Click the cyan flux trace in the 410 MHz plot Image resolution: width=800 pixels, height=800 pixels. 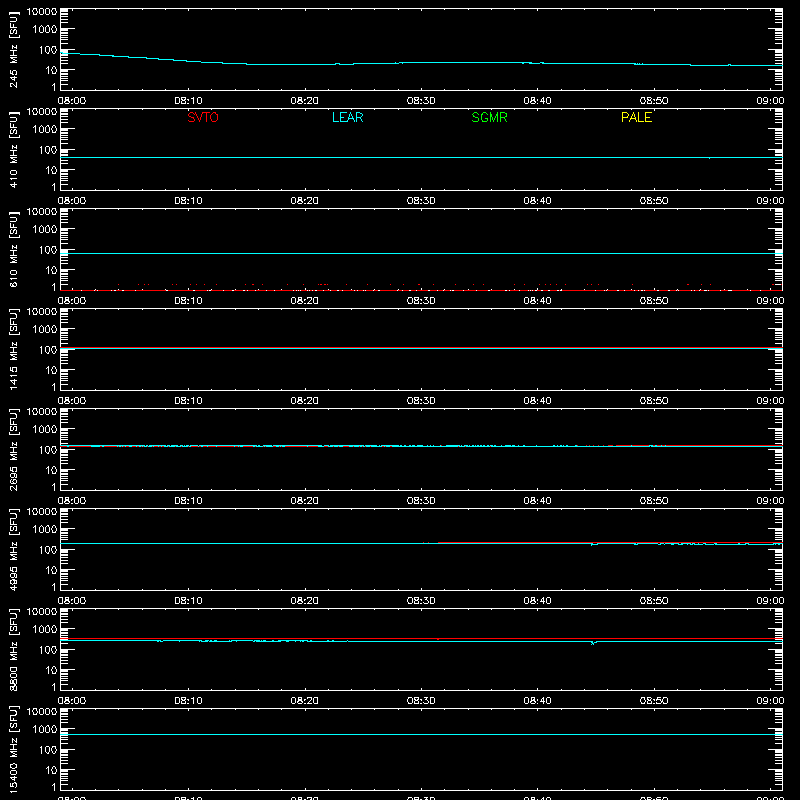coord(421,157)
